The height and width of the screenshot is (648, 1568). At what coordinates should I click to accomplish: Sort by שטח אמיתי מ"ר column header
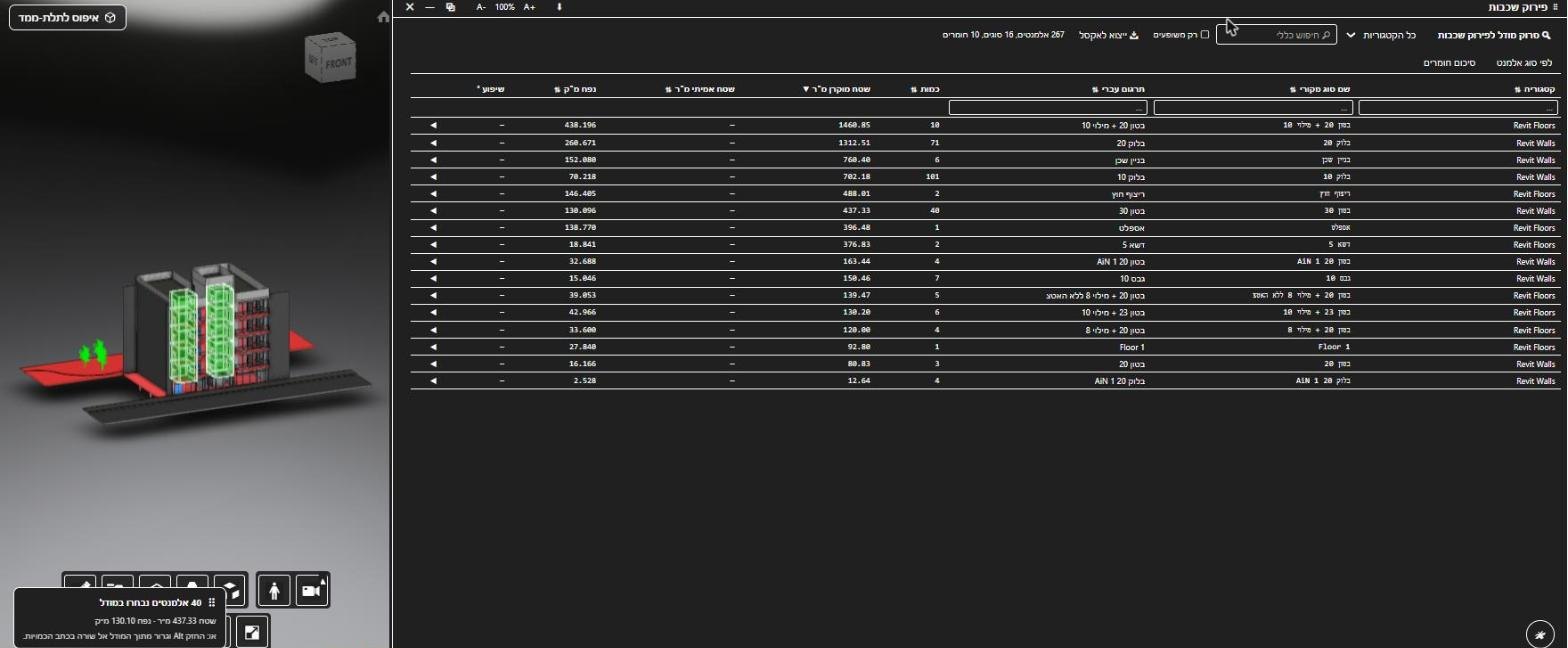click(x=699, y=89)
